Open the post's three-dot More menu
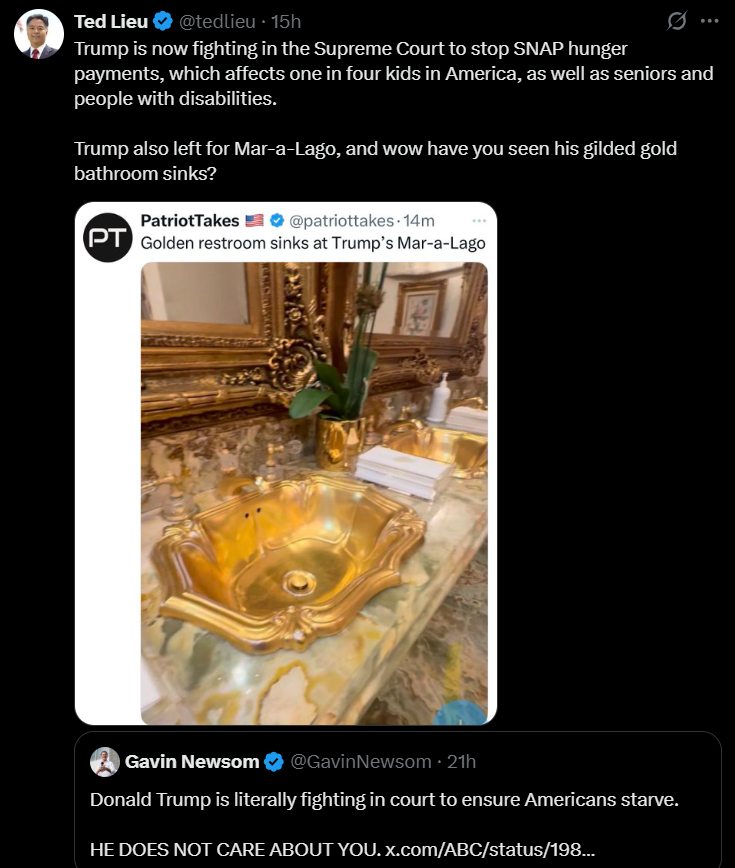This screenshot has width=735, height=868. pyautogui.click(x=709, y=21)
